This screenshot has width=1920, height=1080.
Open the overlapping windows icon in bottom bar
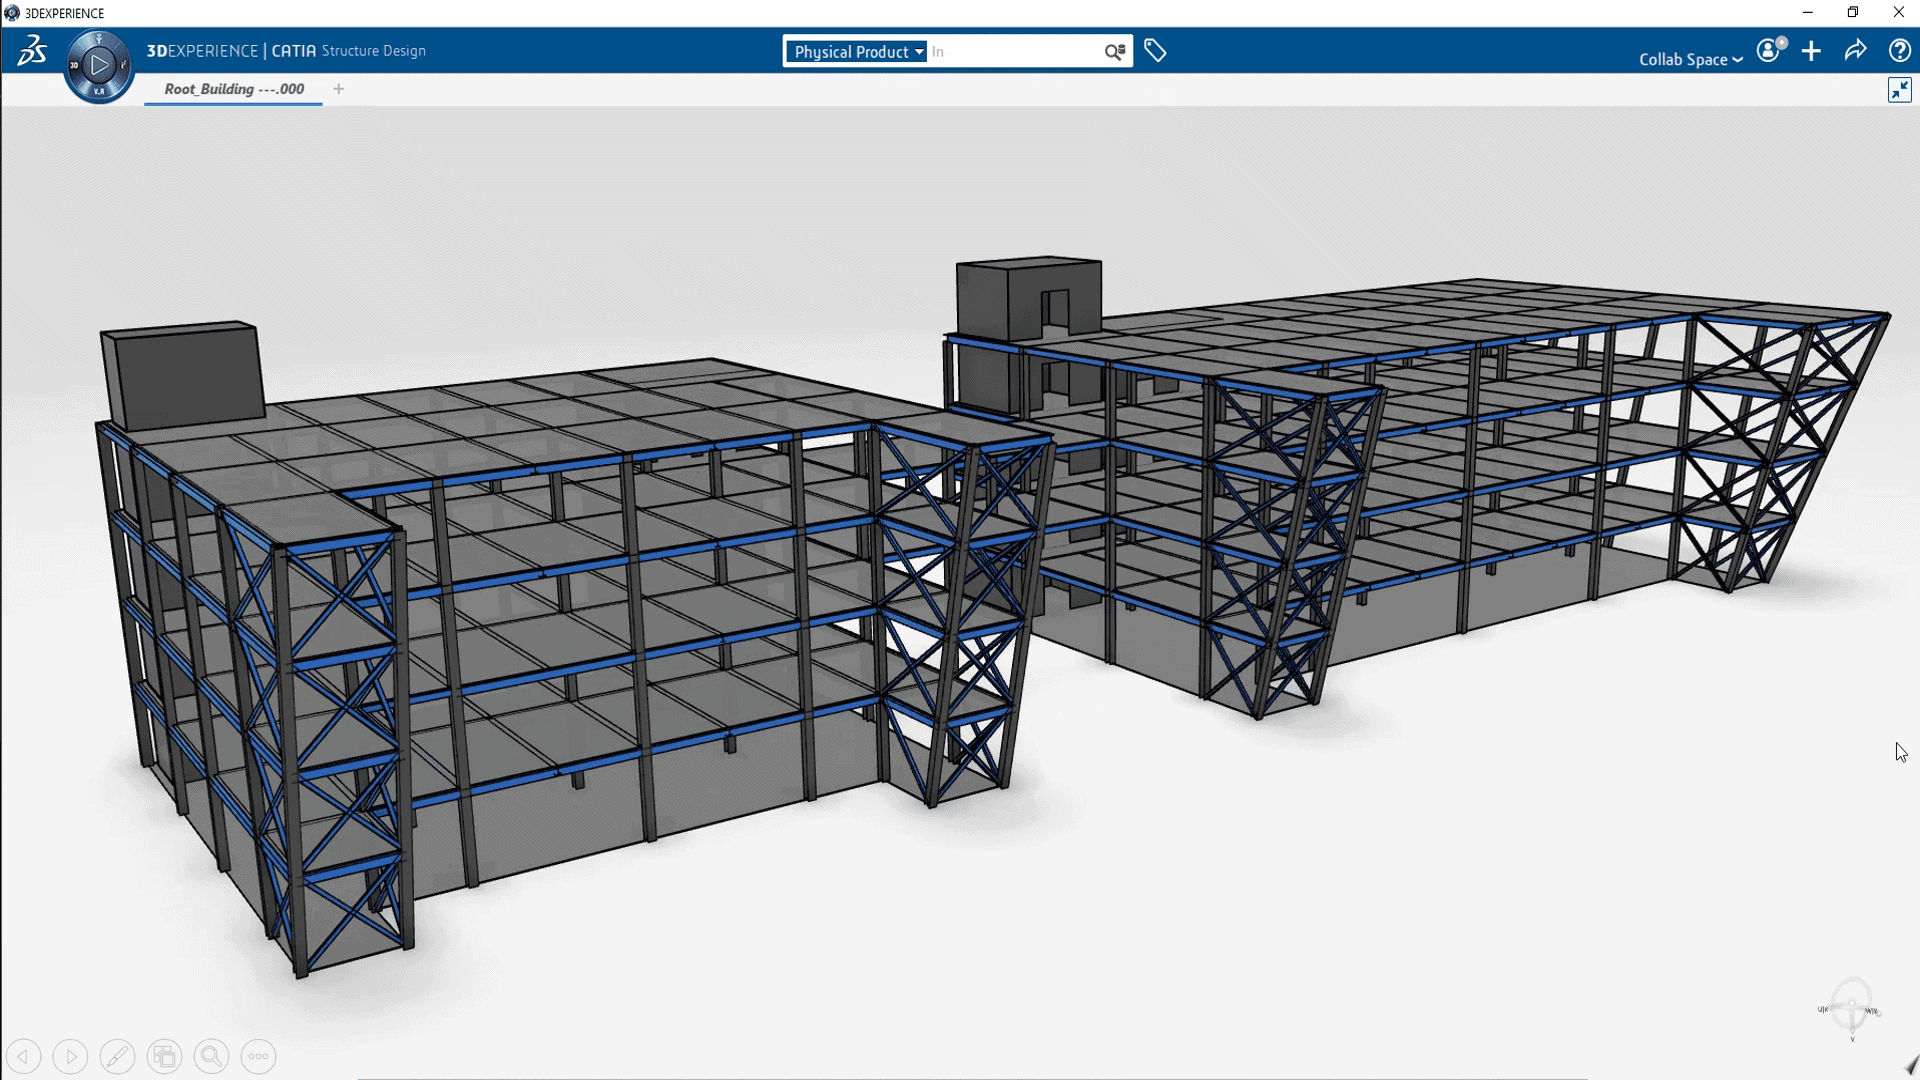tap(164, 1056)
